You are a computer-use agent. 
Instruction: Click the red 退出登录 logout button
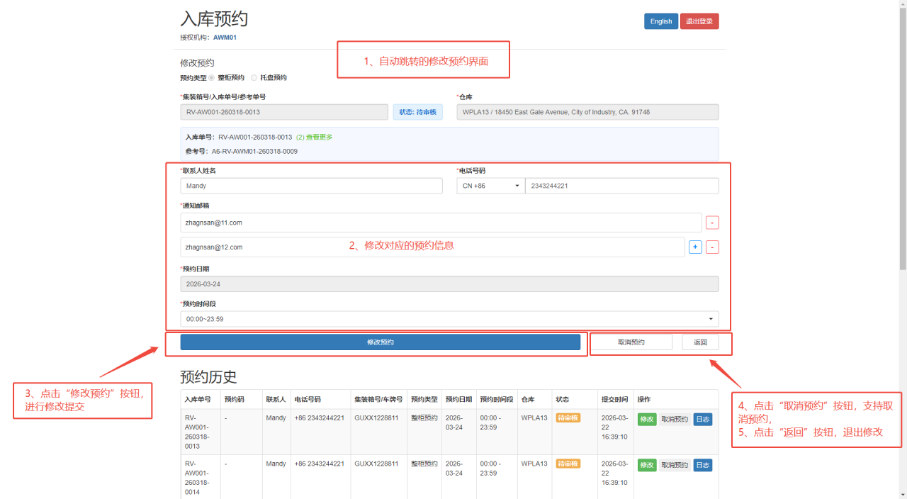tap(699, 21)
